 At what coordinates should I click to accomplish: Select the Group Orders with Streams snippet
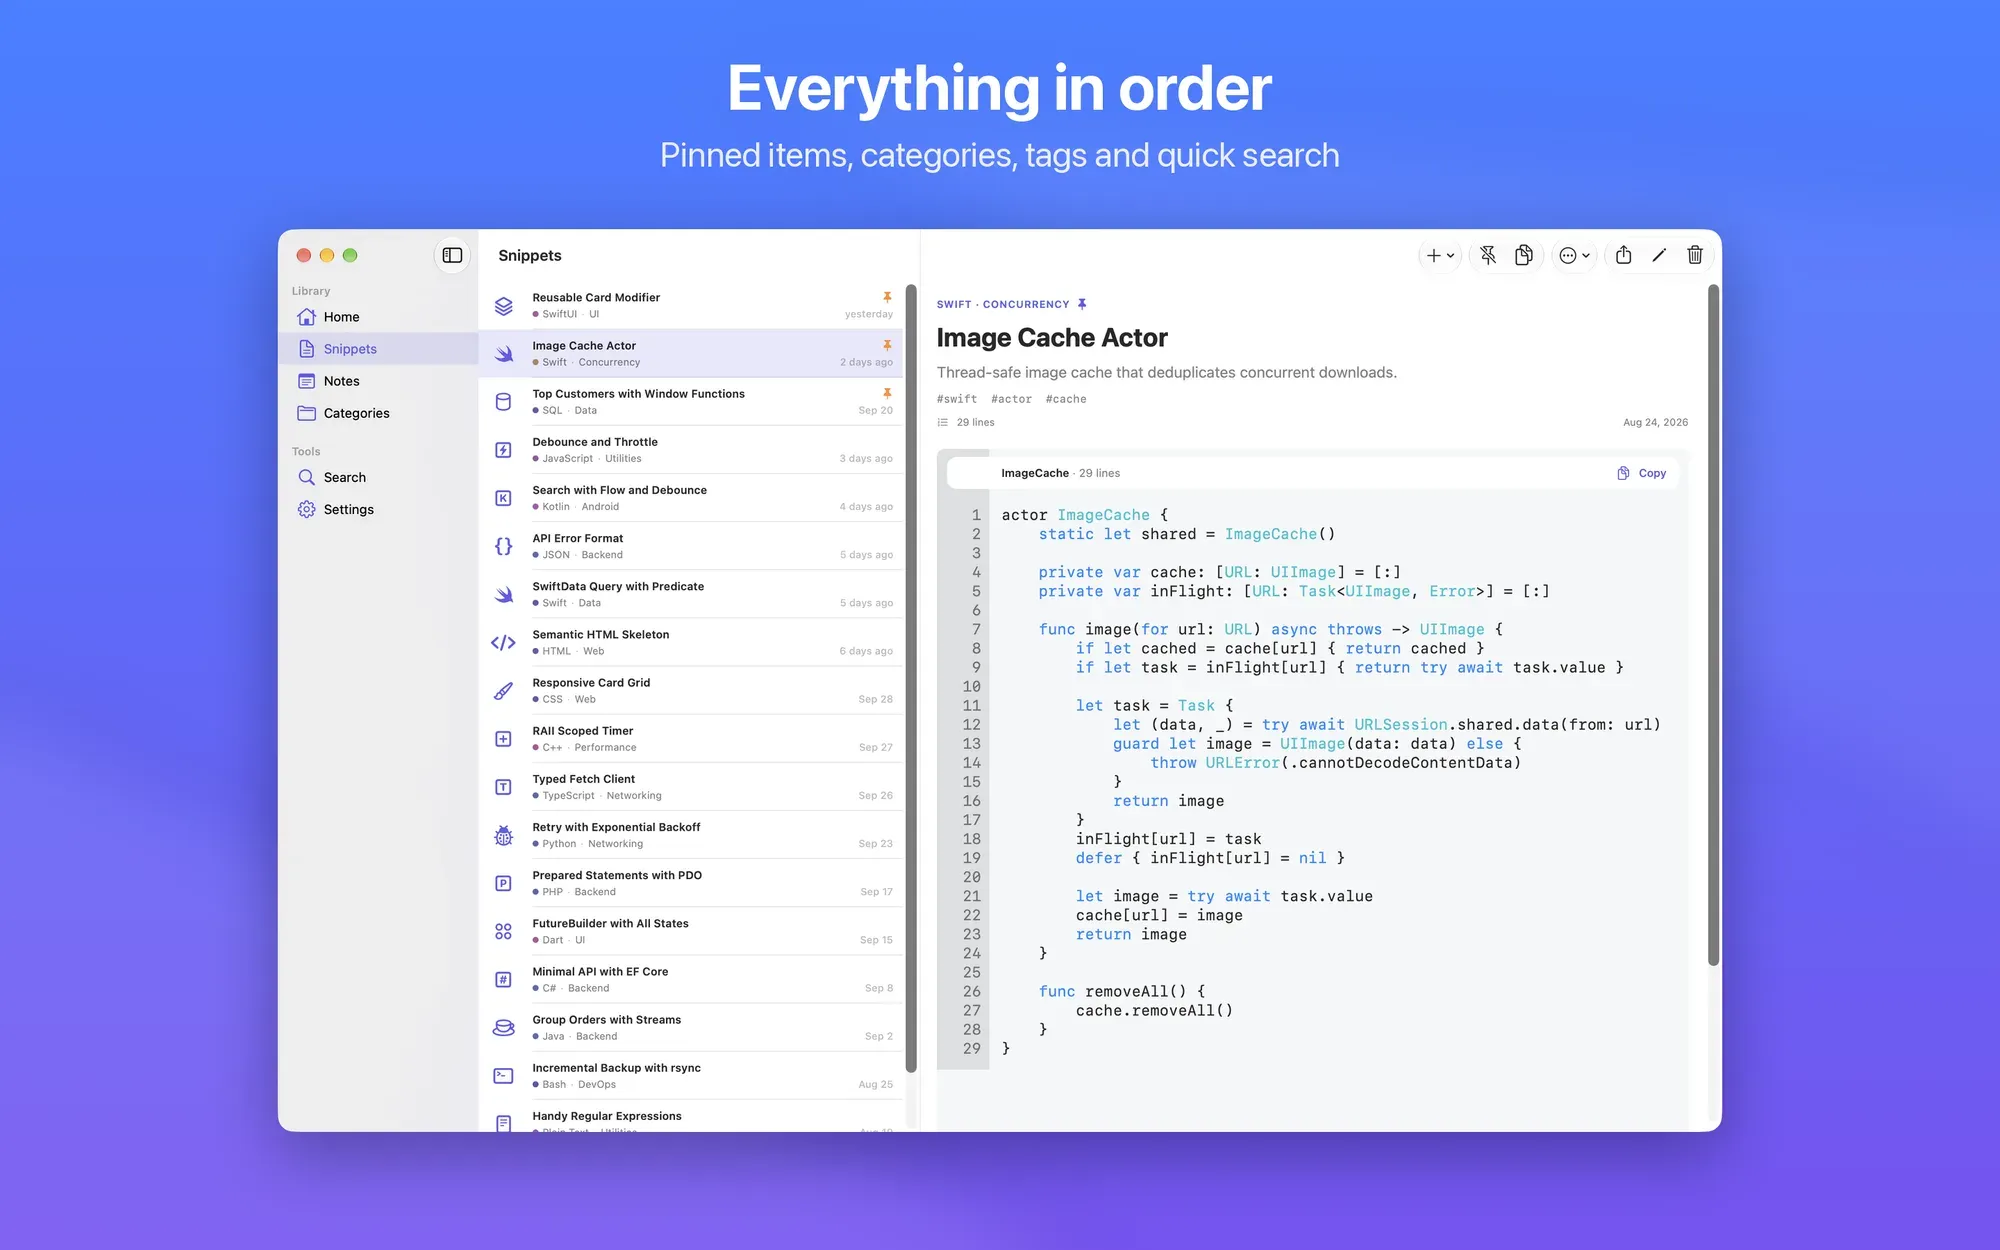(x=692, y=1028)
